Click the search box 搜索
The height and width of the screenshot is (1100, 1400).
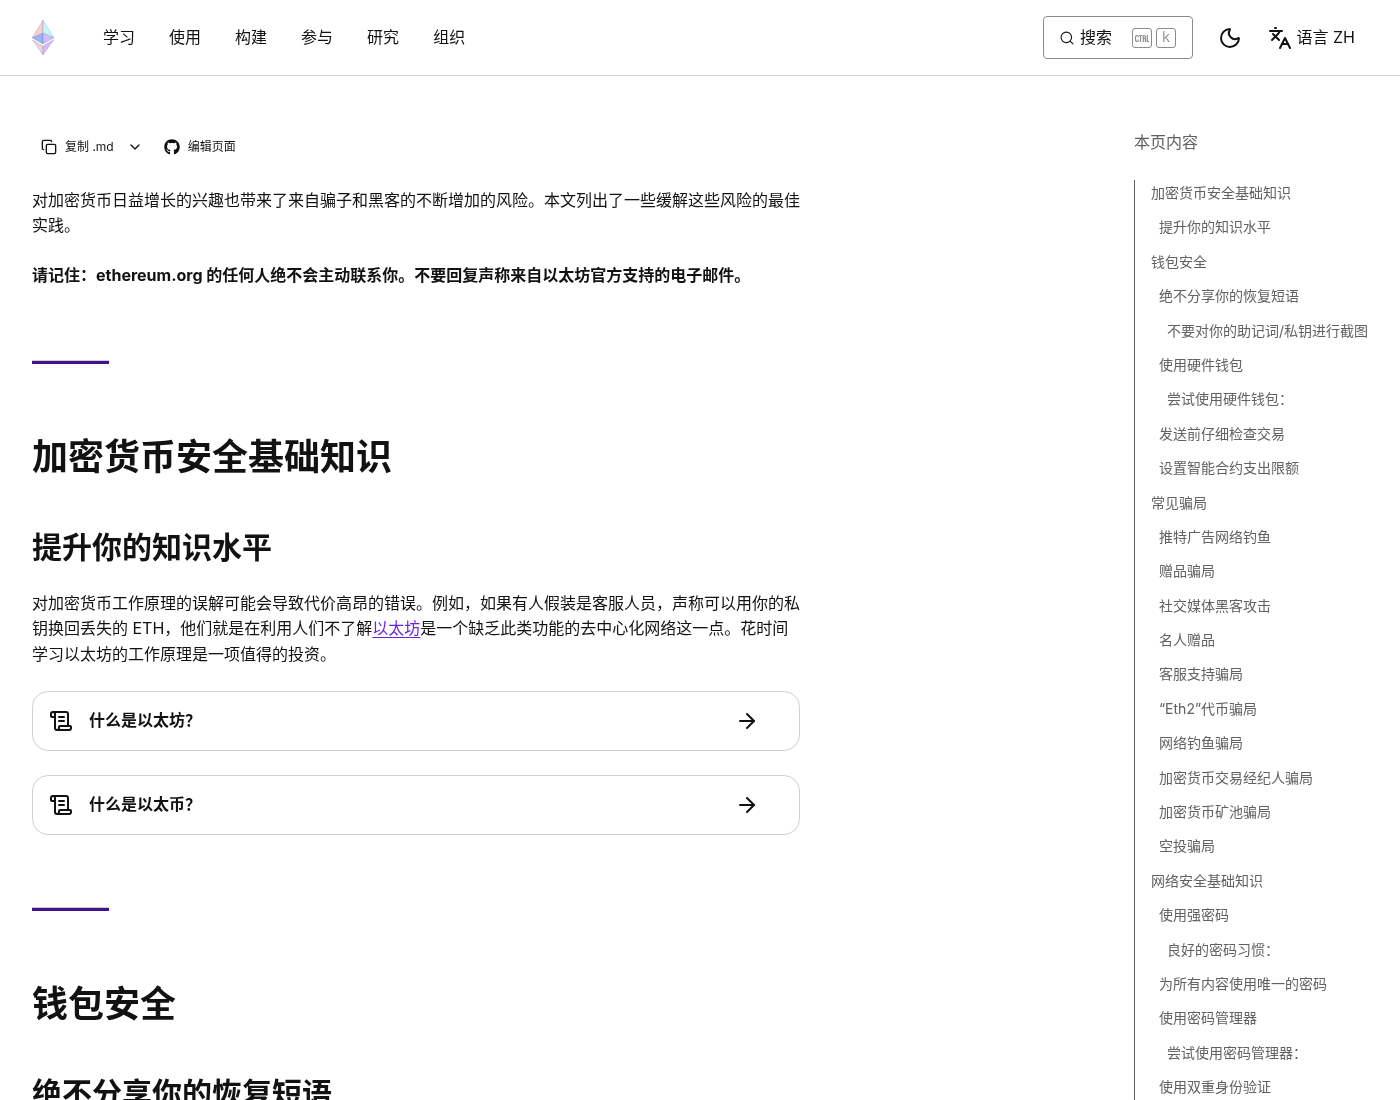(x=1118, y=38)
